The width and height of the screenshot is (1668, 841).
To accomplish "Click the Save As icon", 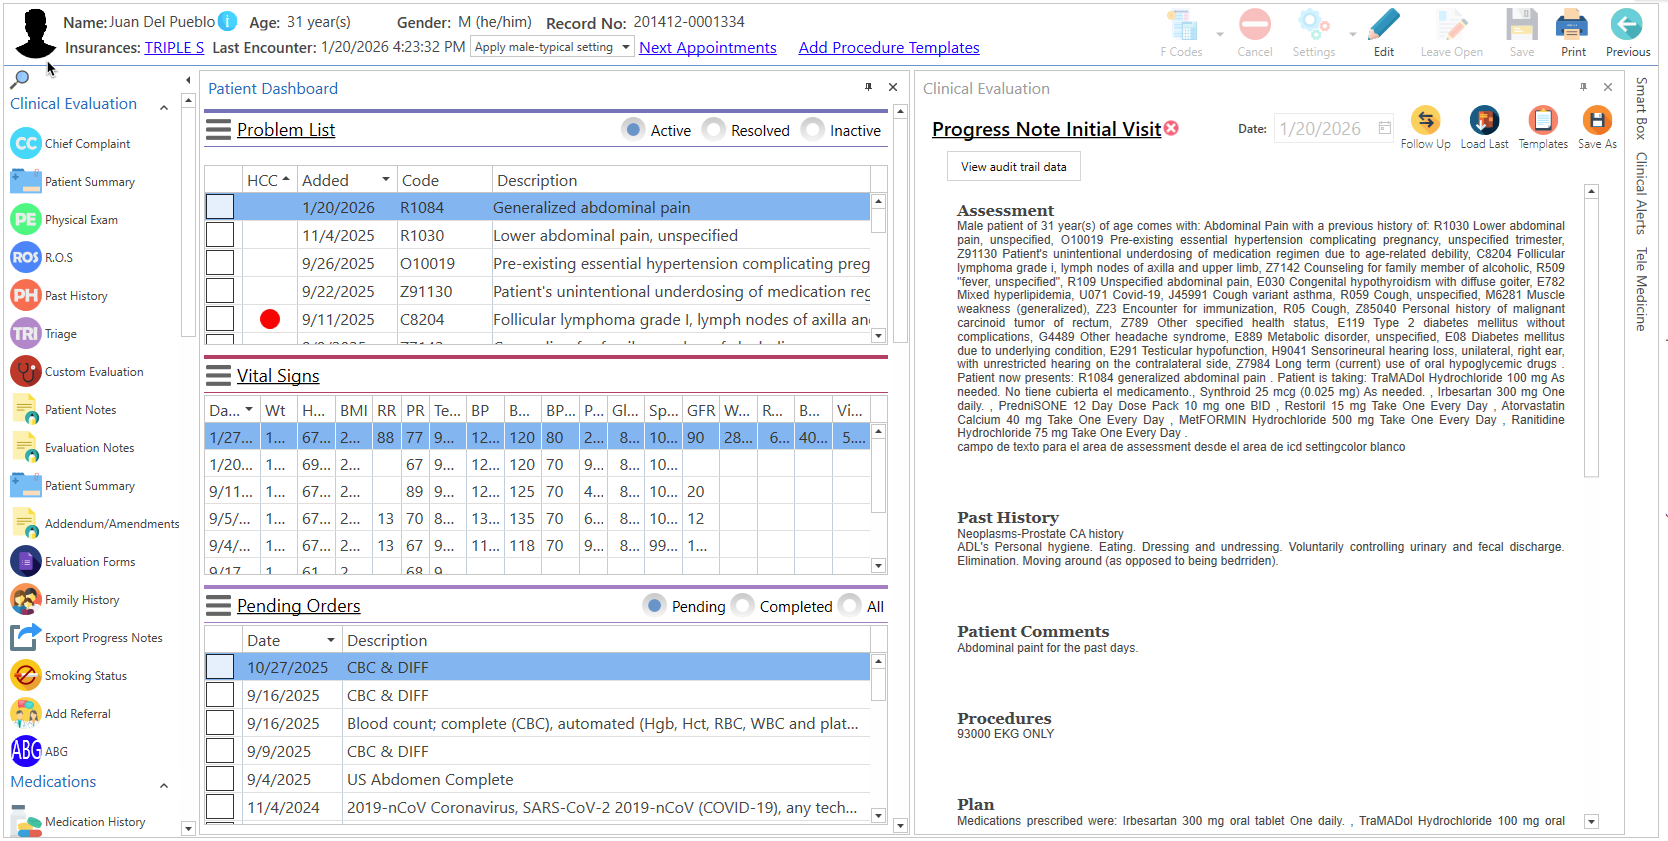I will pyautogui.click(x=1597, y=121).
